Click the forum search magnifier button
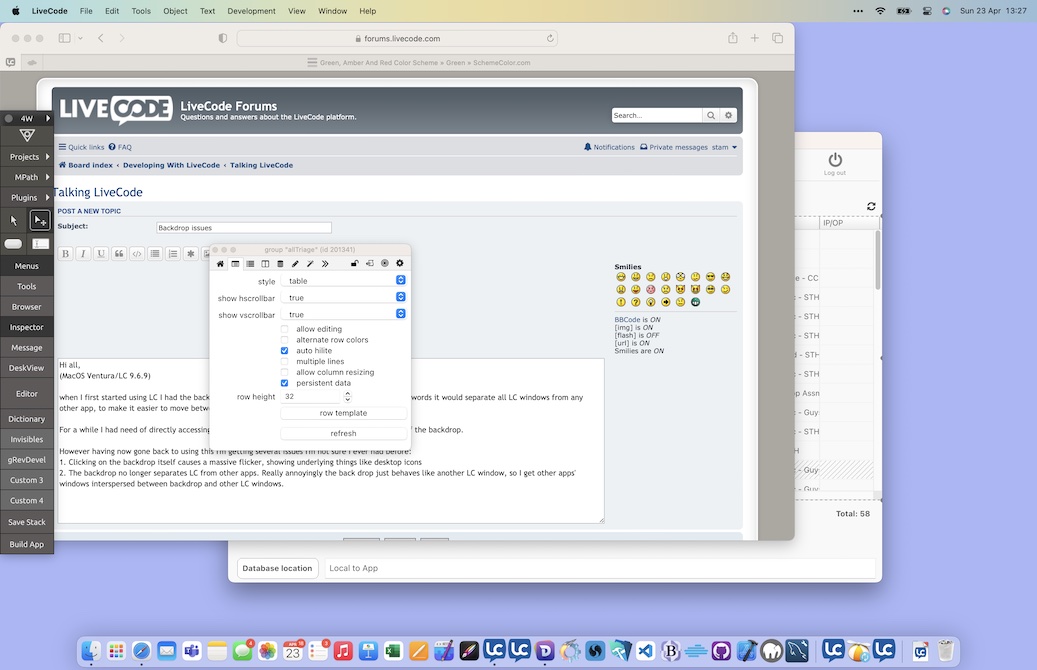The height and width of the screenshot is (670, 1037). [711, 115]
